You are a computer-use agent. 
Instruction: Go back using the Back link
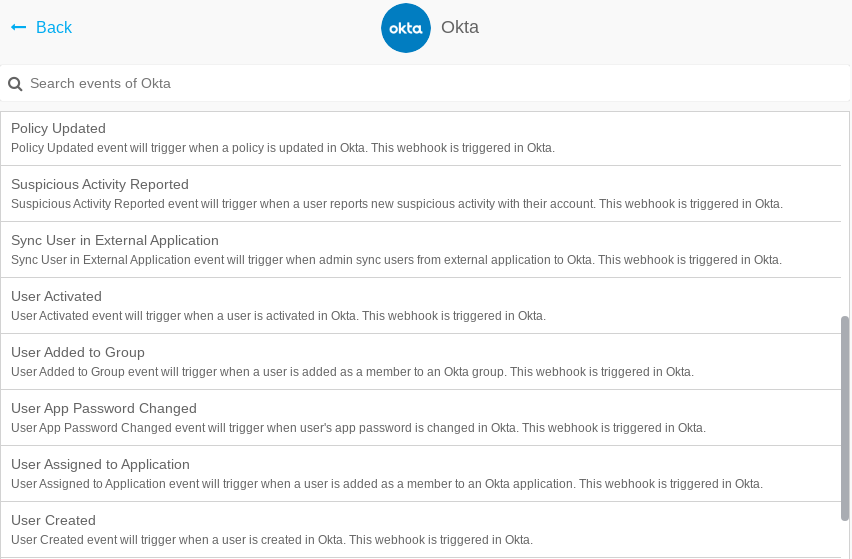[x=41, y=27]
